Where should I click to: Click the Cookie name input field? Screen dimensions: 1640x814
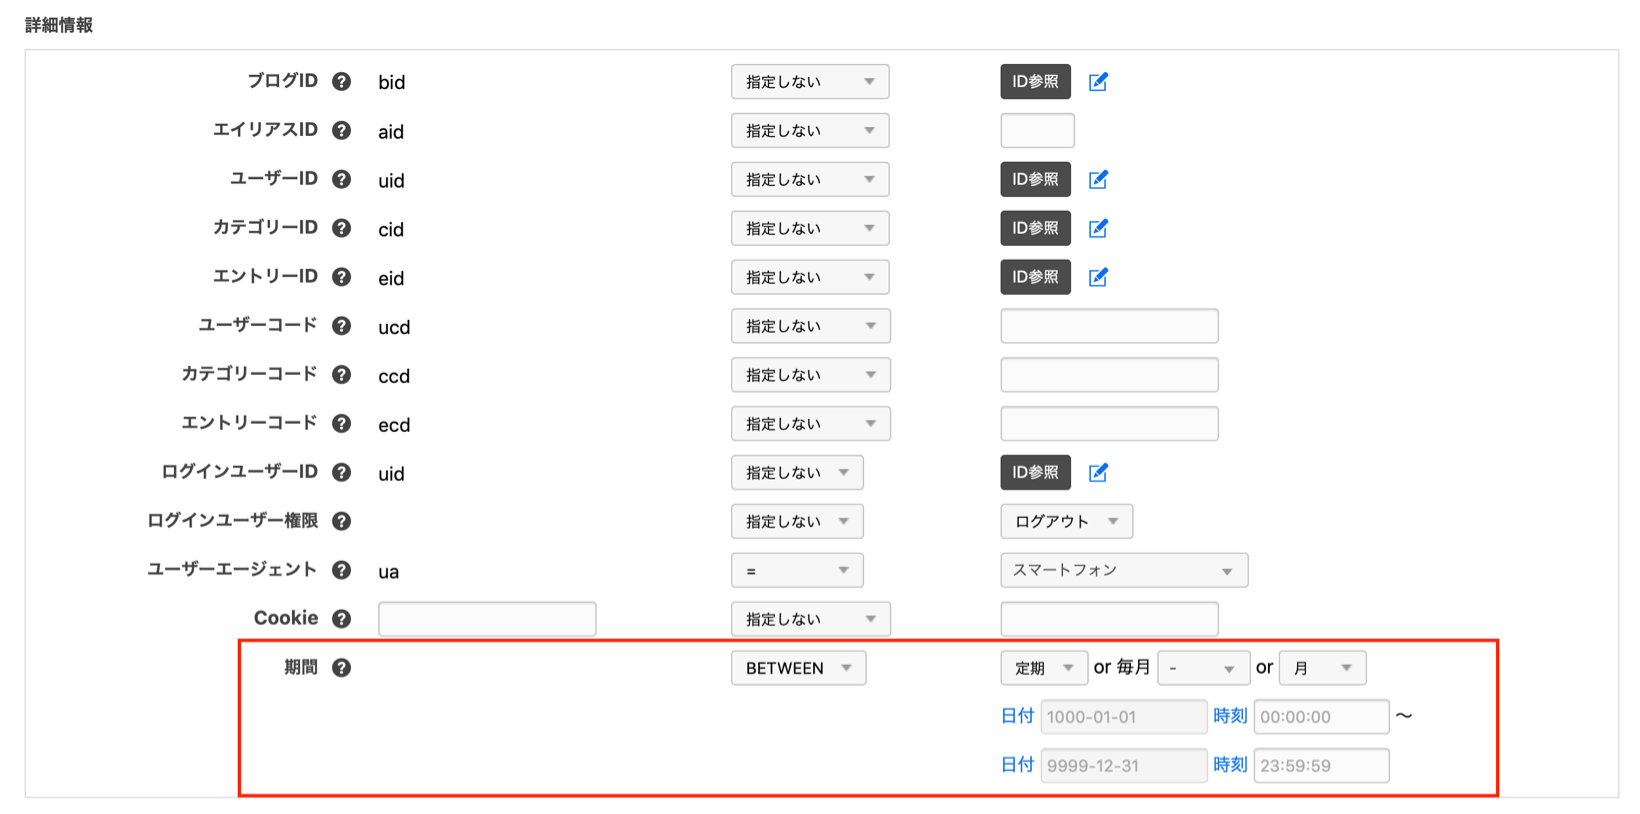point(487,619)
